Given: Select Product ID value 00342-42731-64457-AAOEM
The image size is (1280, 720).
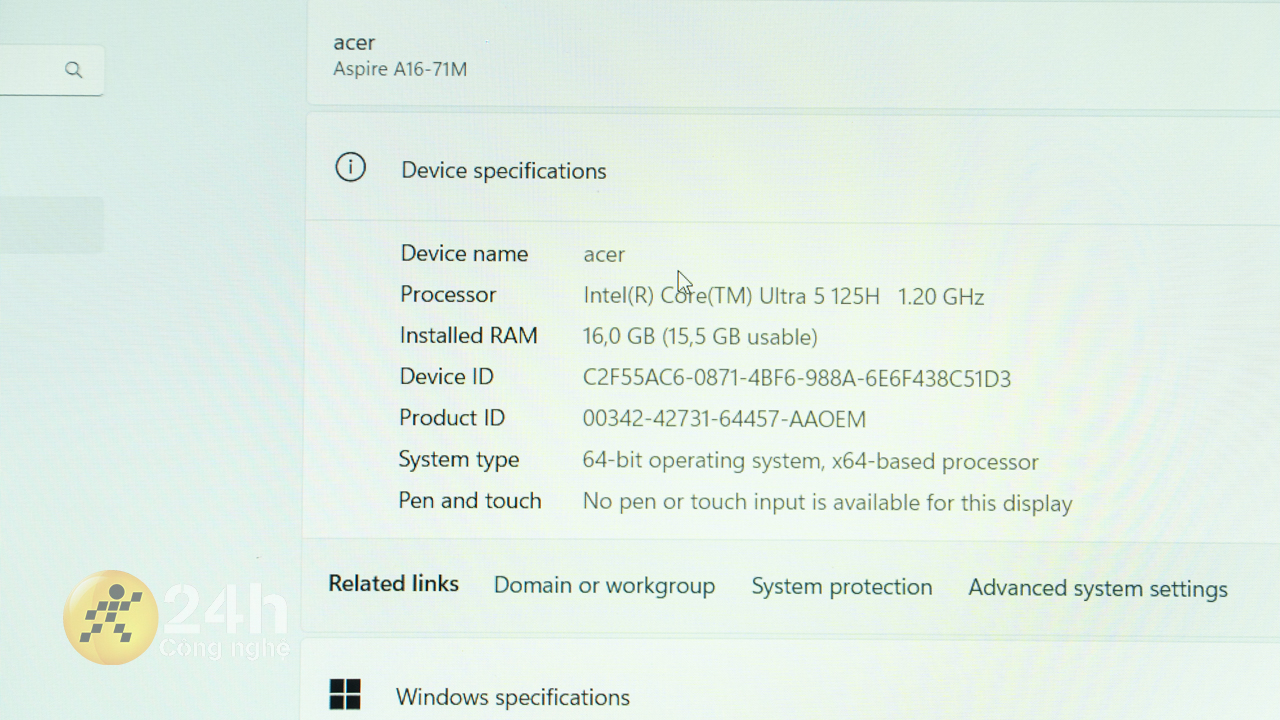Looking at the screenshot, I should point(724,420).
